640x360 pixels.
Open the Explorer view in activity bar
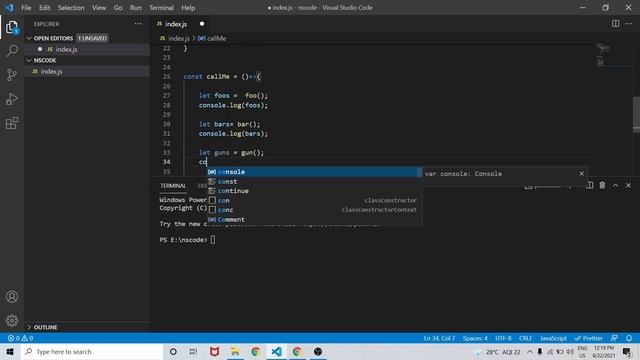(12, 27)
